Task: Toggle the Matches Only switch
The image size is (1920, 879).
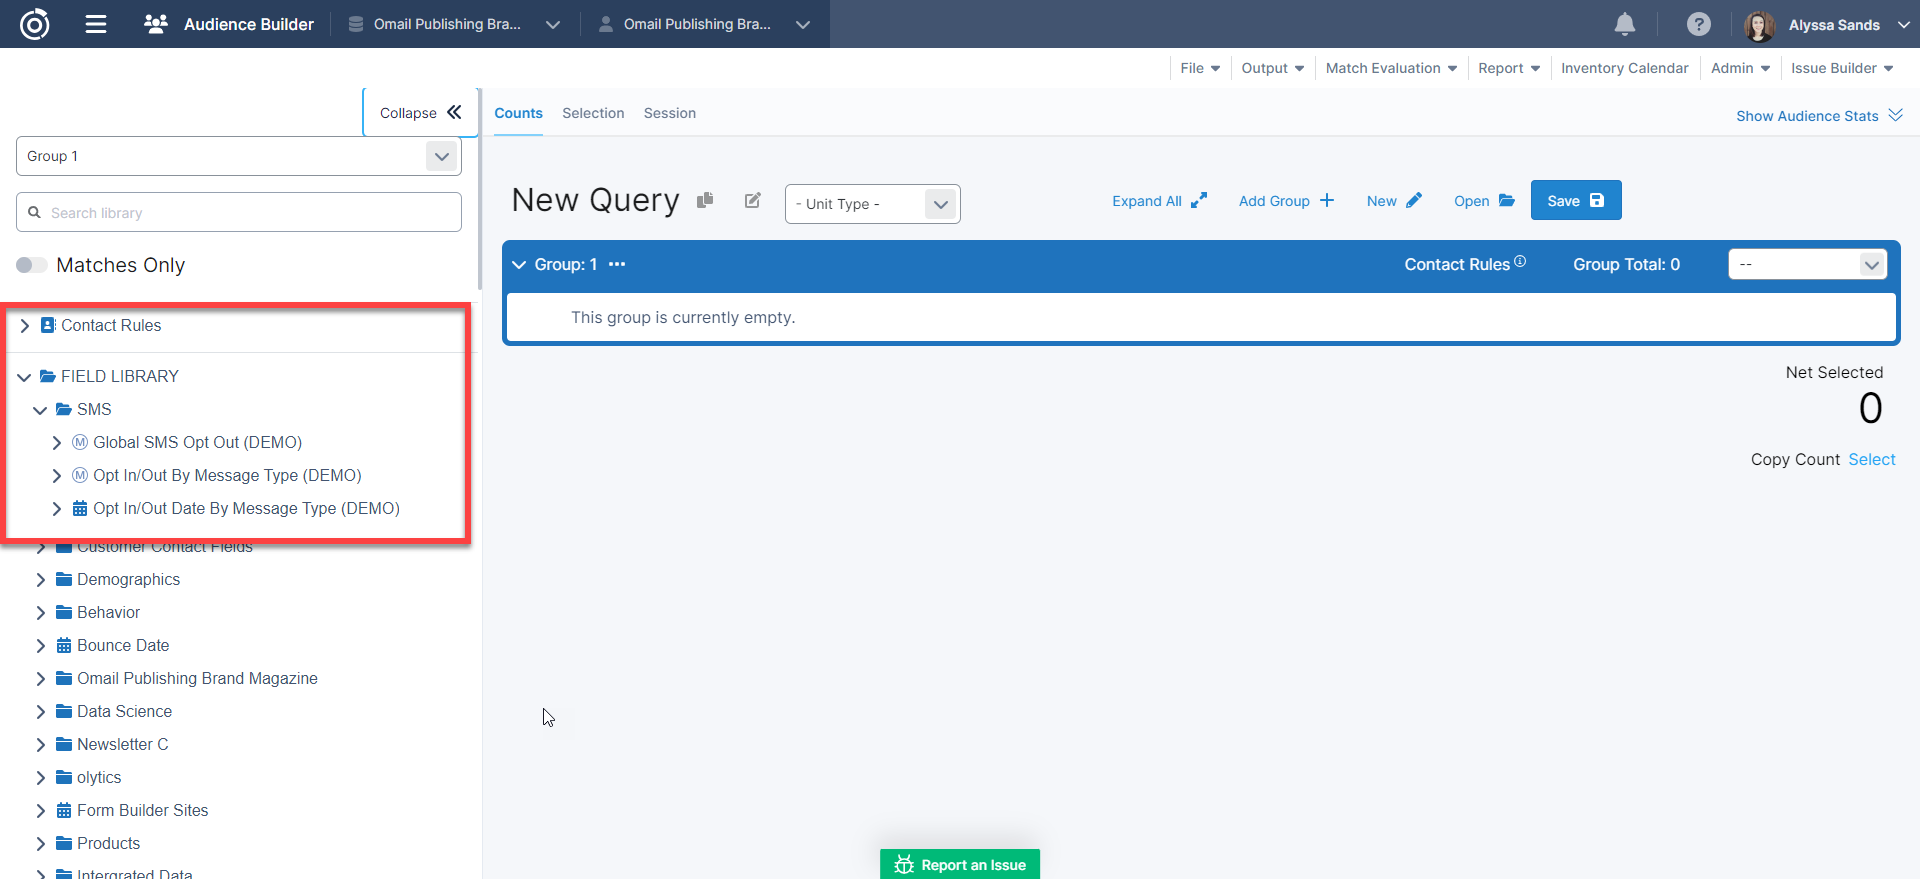Action: pos(32,265)
